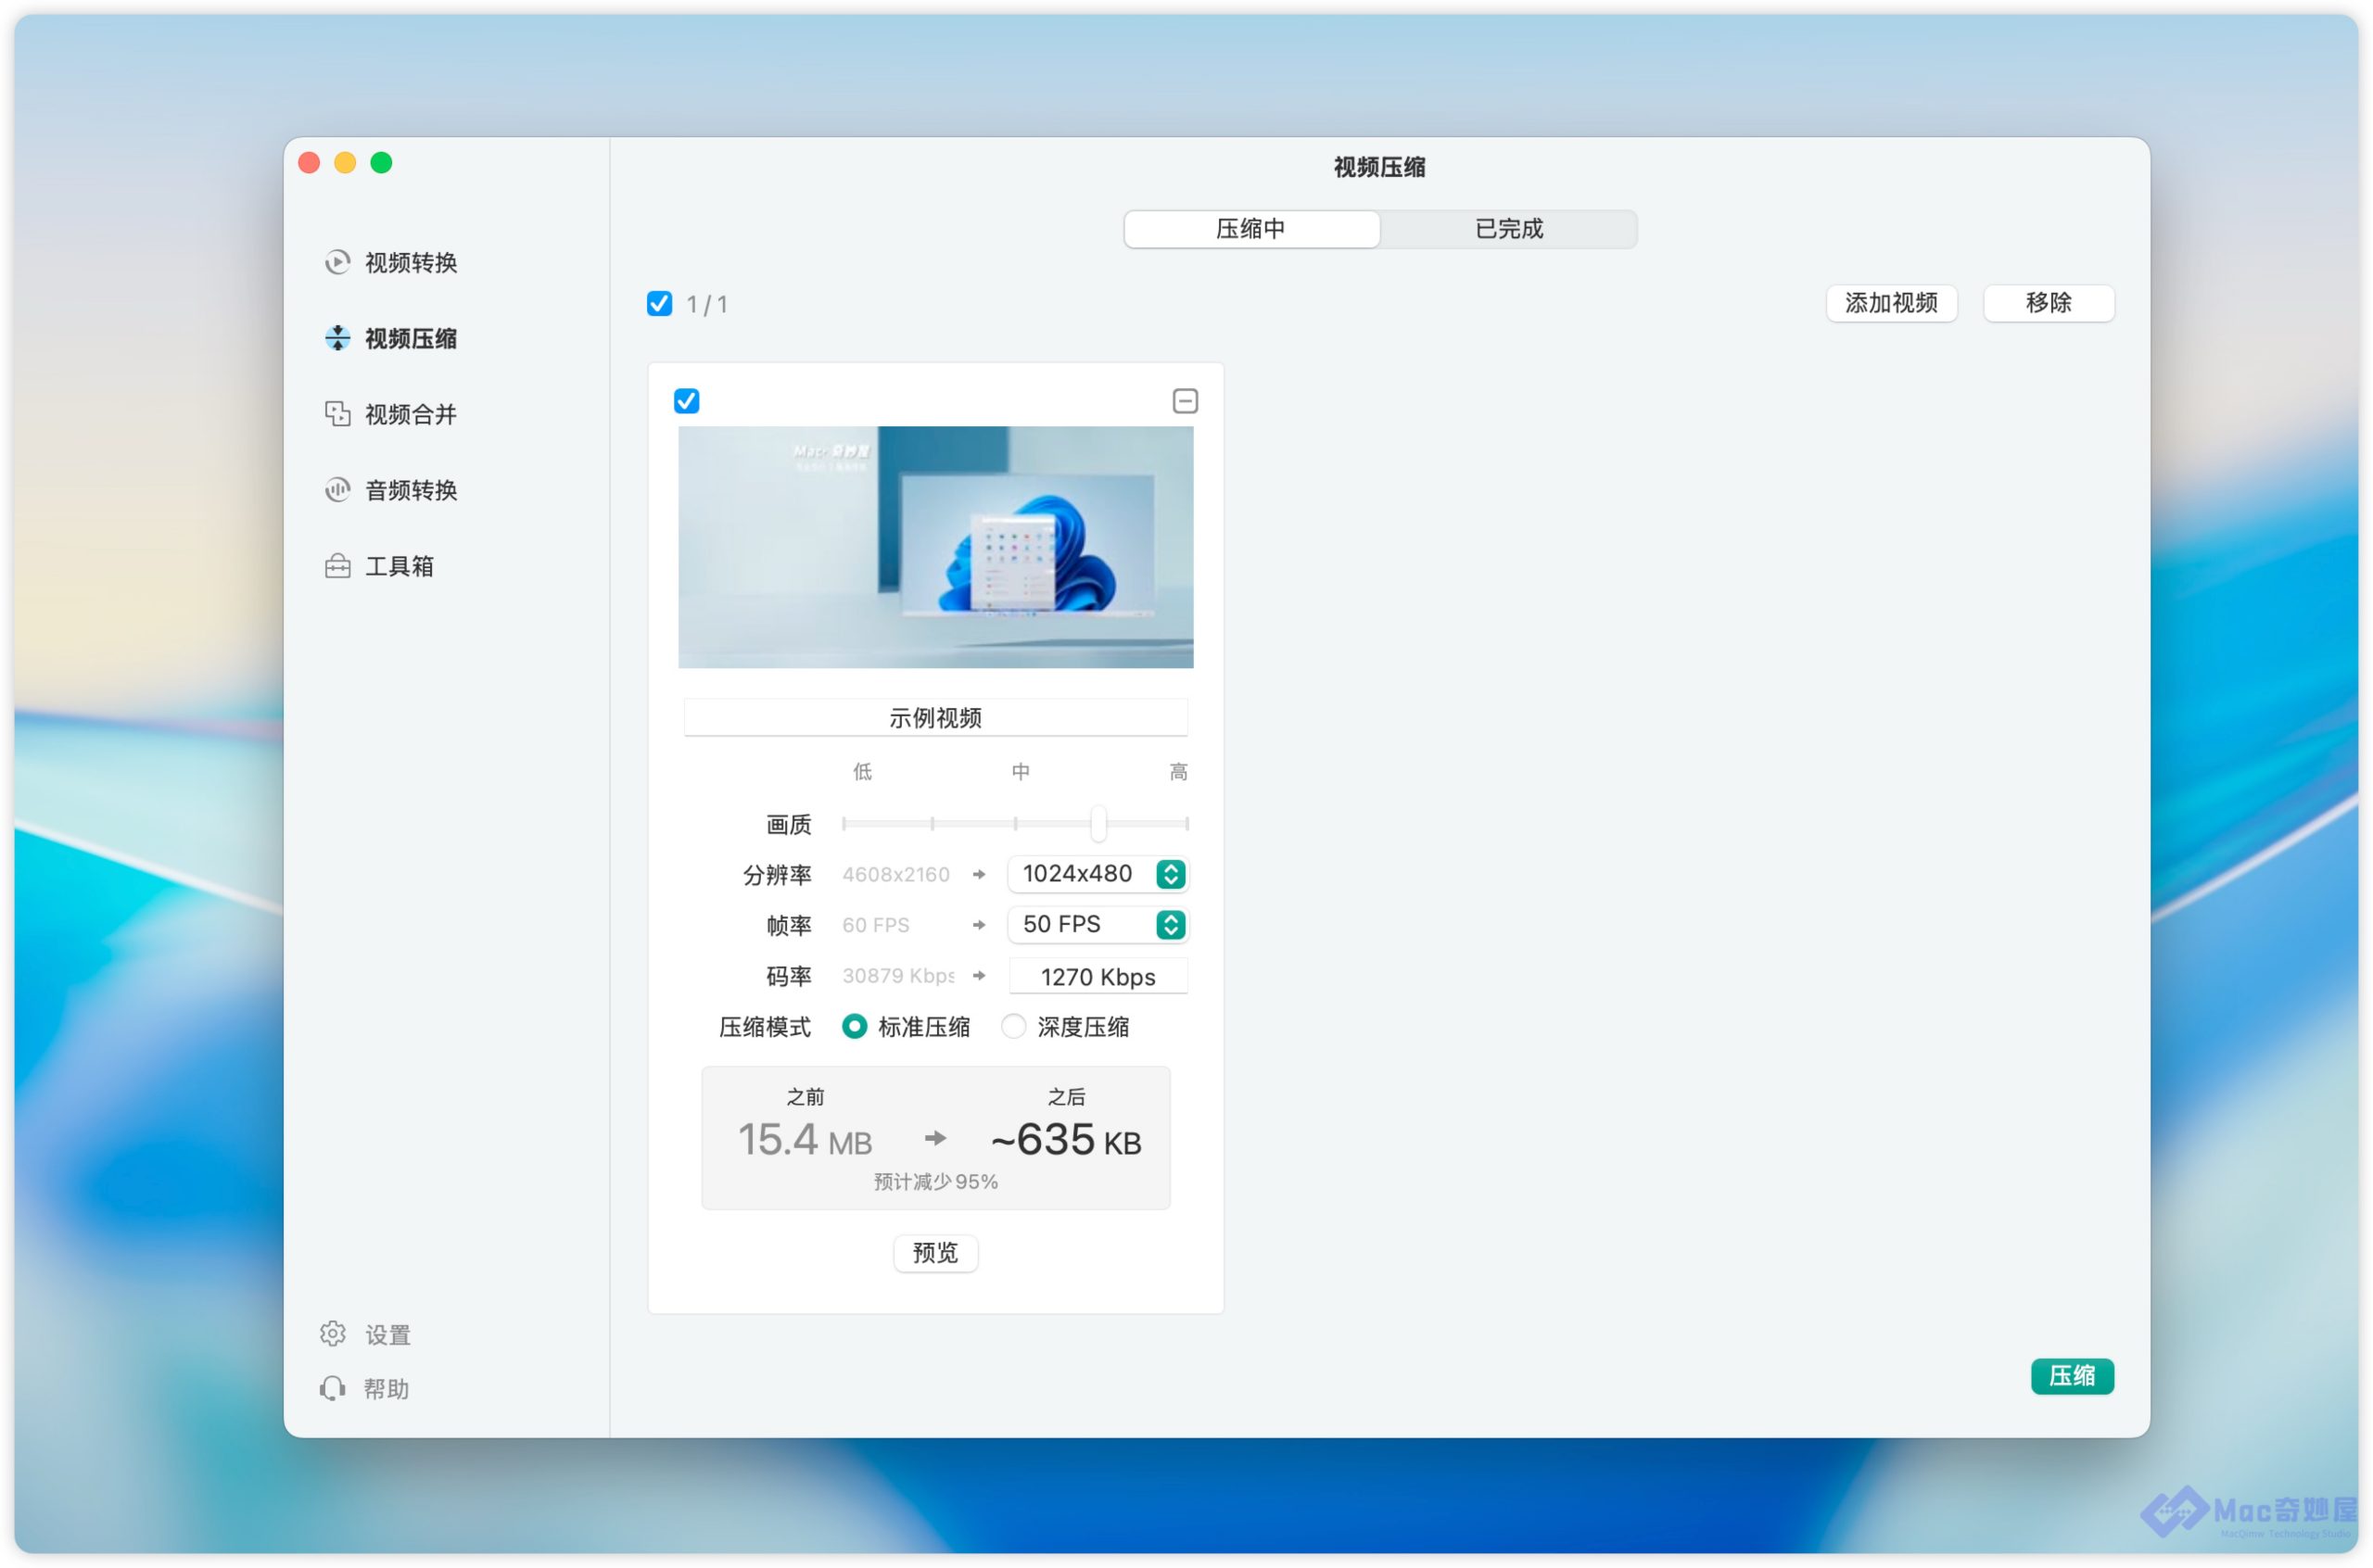Open 帮助 via the headset icon

333,1389
